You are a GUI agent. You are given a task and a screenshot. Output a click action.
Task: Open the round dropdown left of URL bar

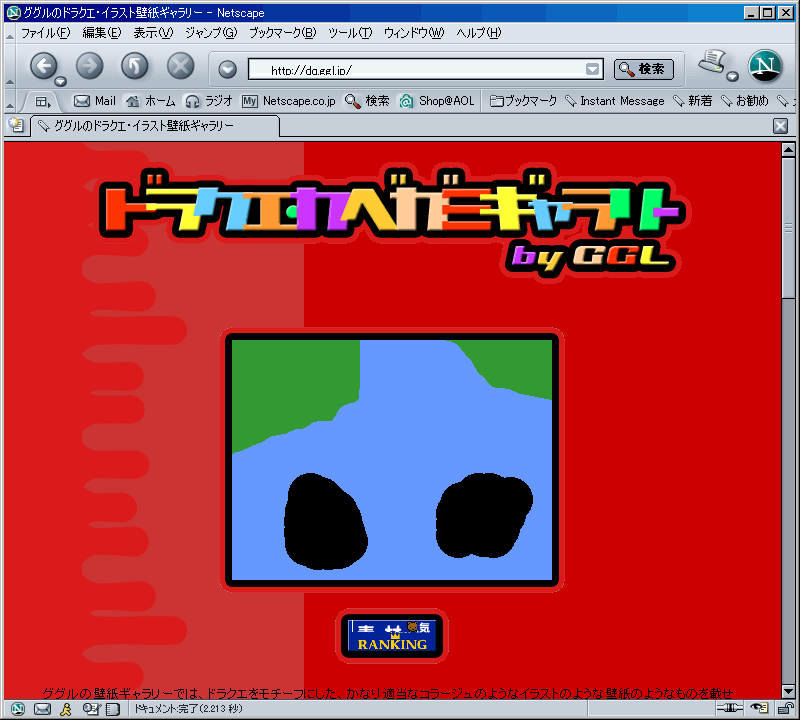228,69
